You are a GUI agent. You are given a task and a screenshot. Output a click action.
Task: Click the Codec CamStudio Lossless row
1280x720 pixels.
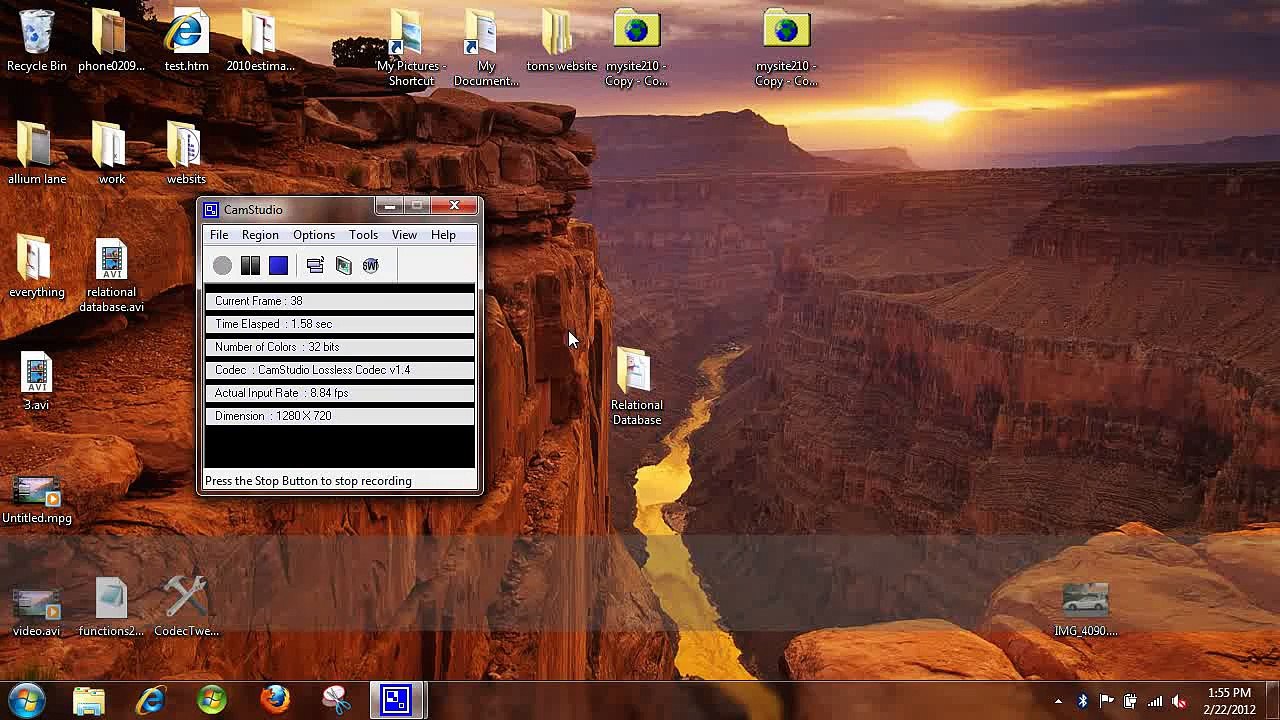click(x=340, y=370)
